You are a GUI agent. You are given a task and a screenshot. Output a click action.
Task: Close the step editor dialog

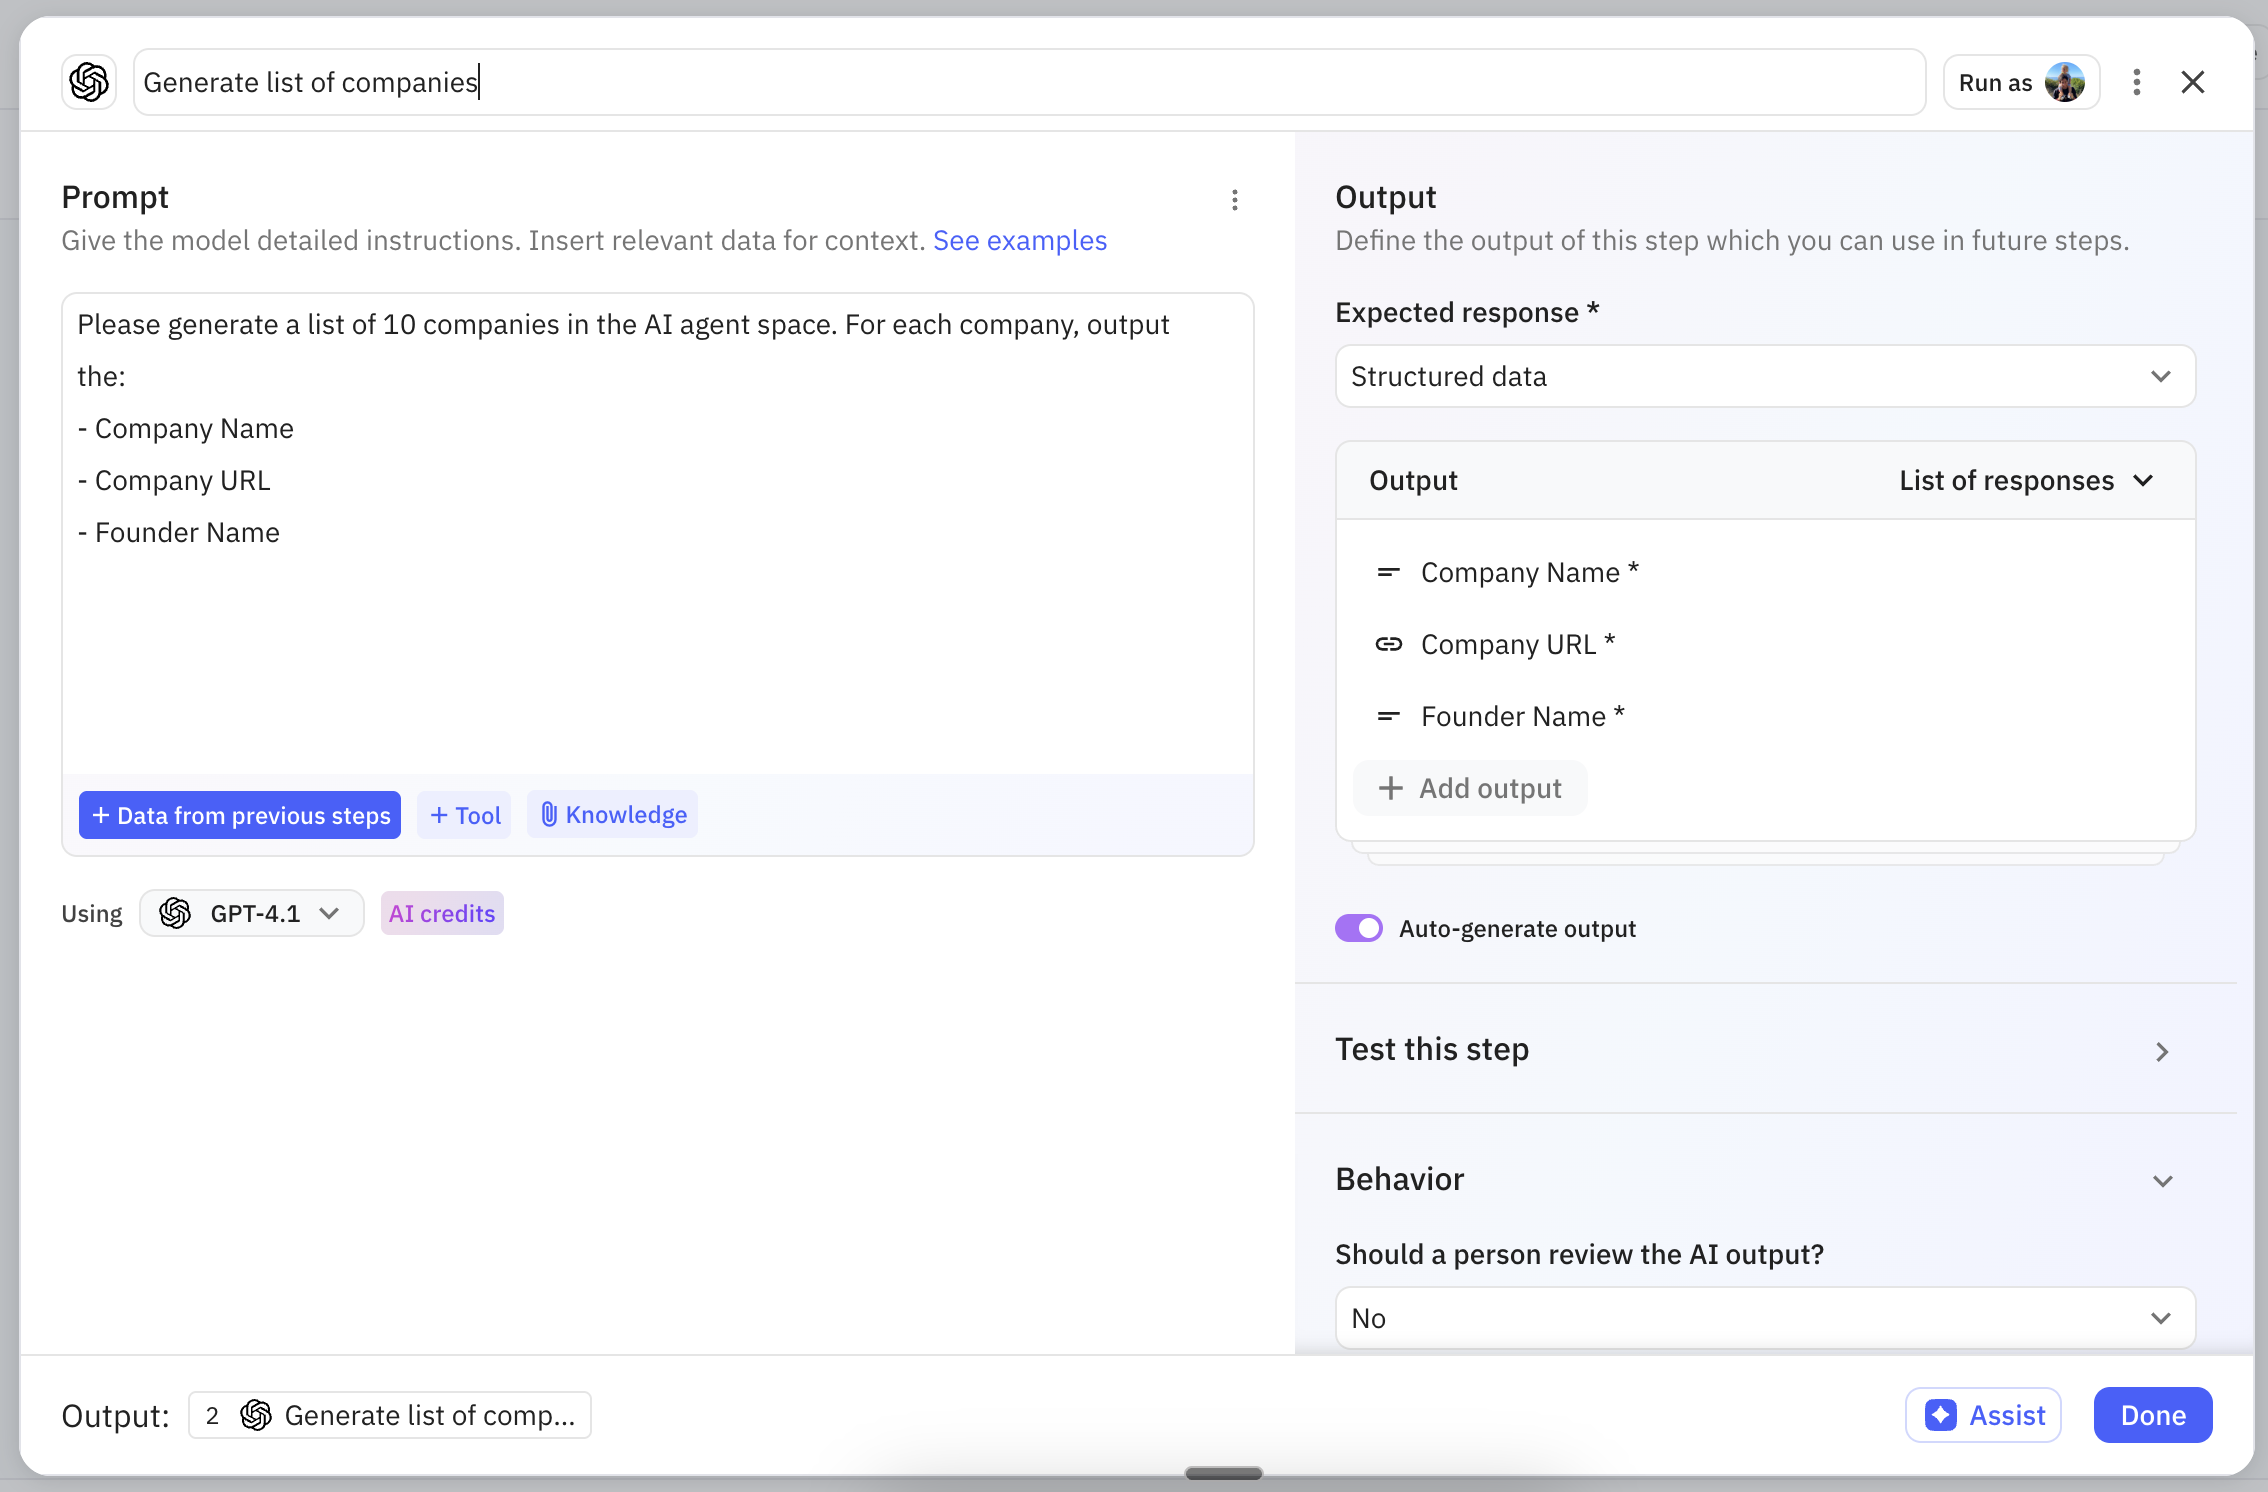tap(2192, 82)
